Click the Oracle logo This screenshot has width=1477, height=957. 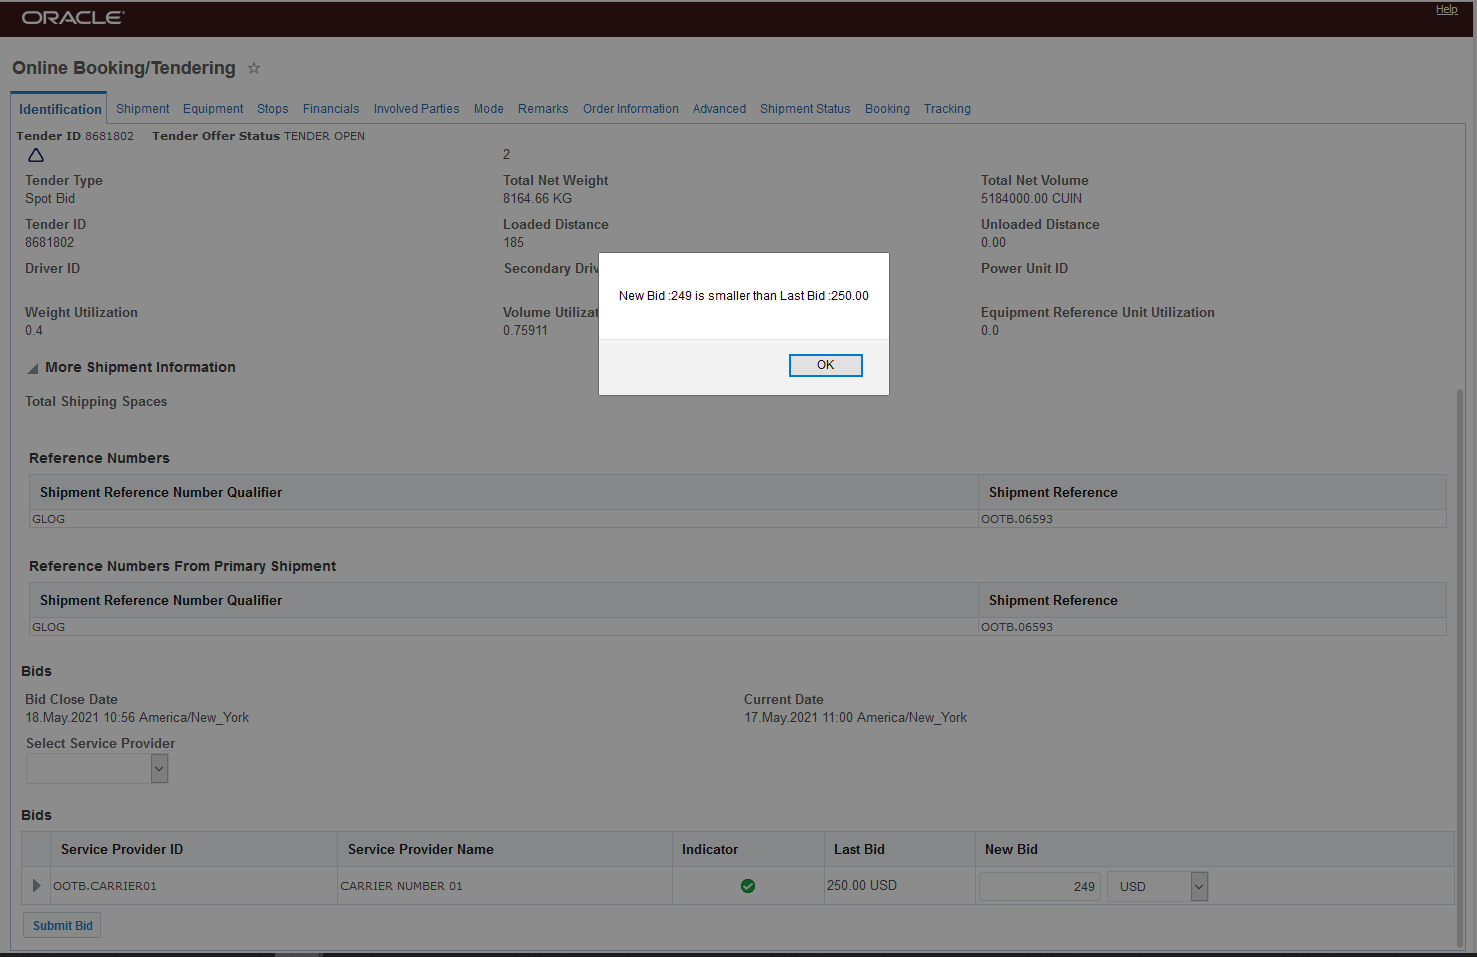point(73,17)
